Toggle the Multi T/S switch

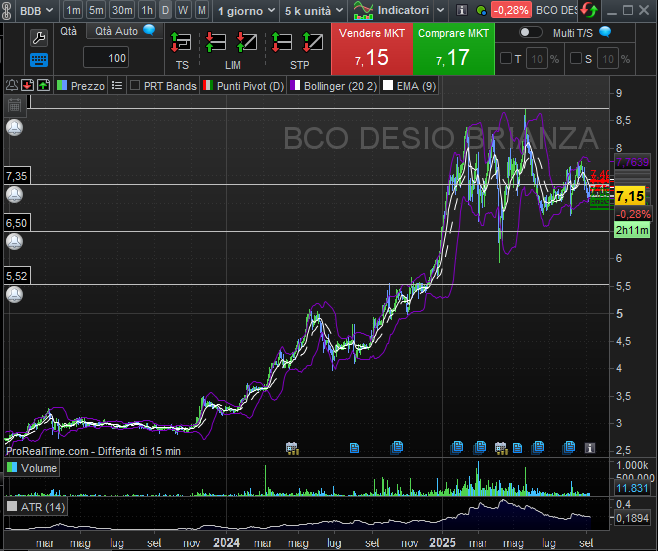531,32
